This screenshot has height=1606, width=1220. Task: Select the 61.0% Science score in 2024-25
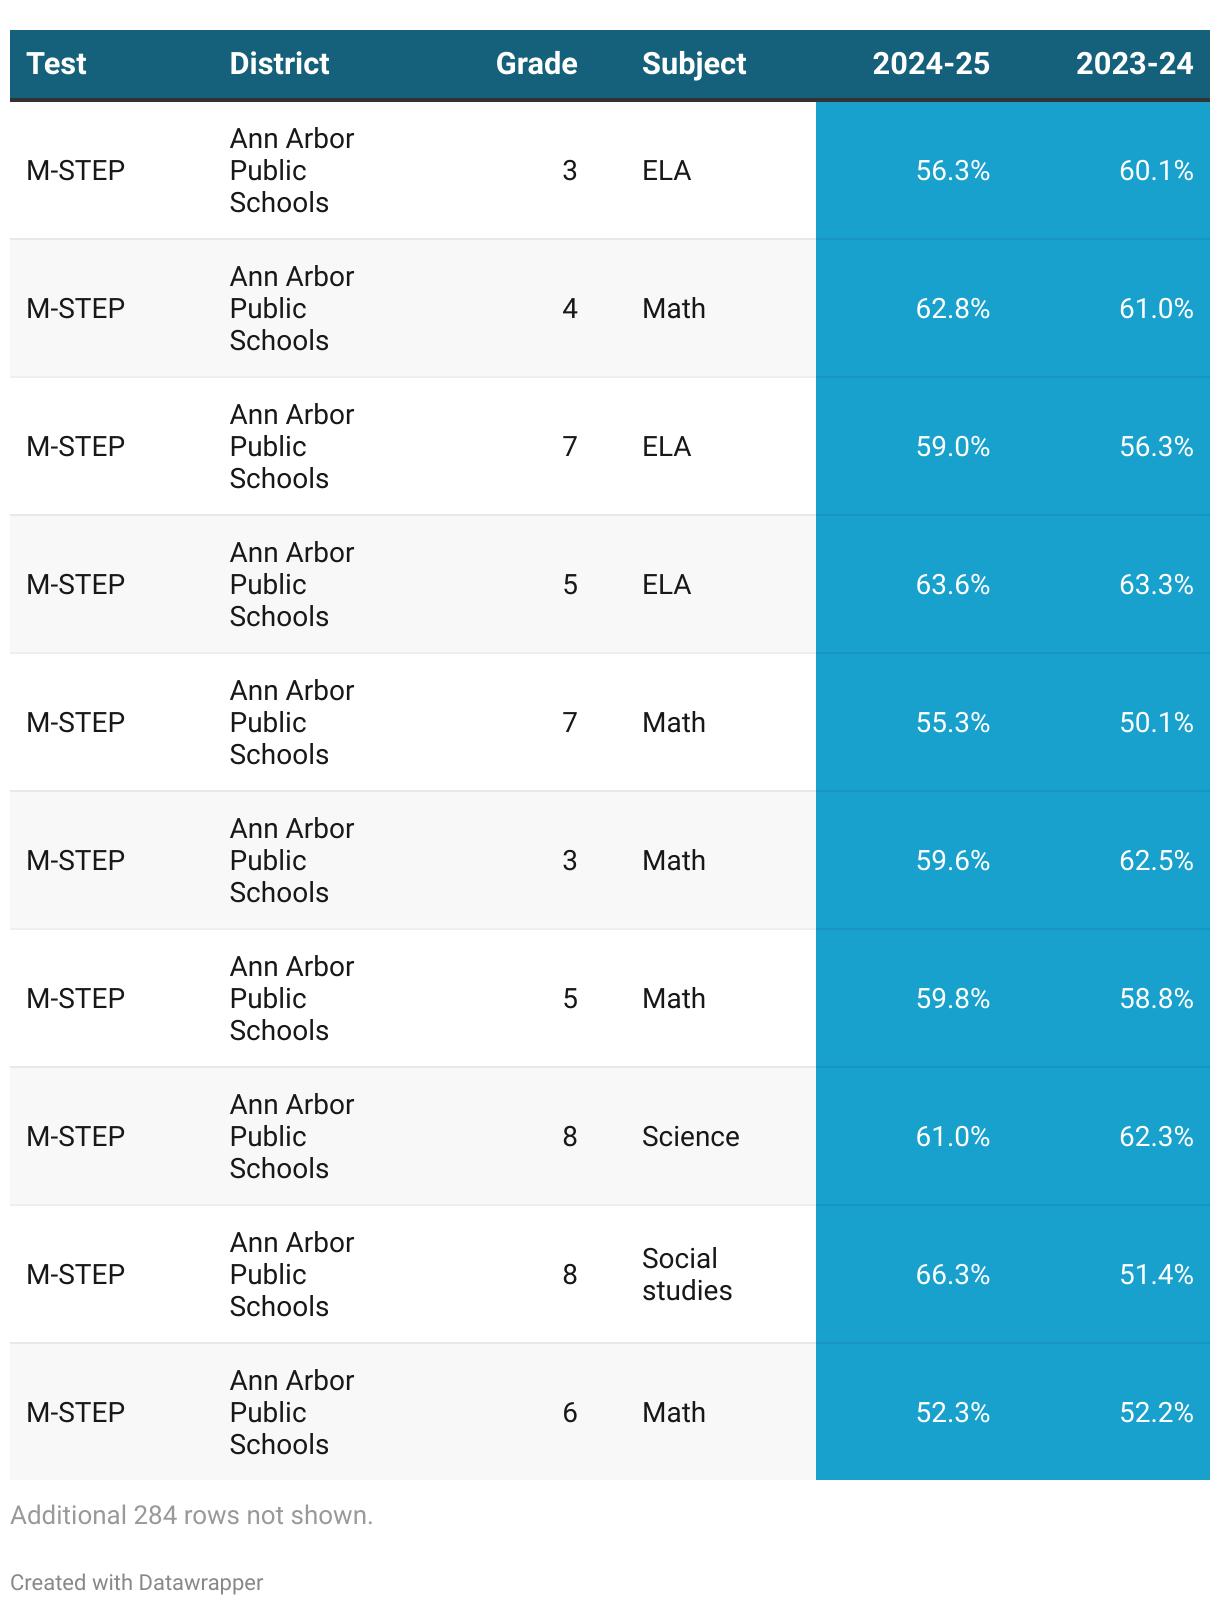coord(952,1137)
